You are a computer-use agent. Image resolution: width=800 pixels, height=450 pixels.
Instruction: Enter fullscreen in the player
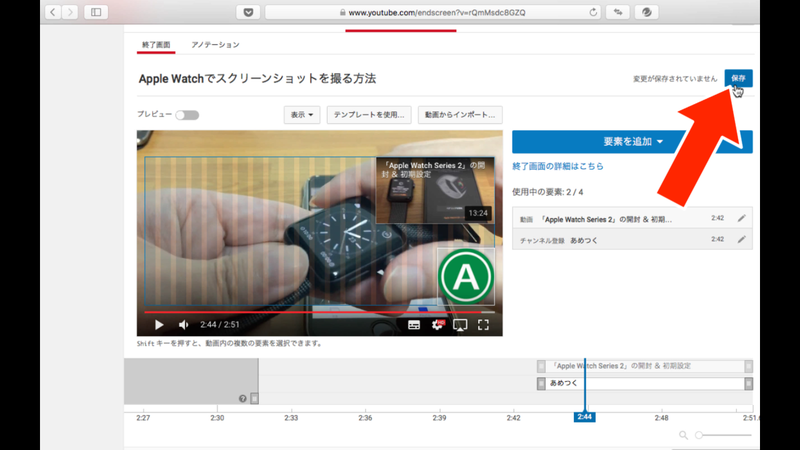[483, 325]
